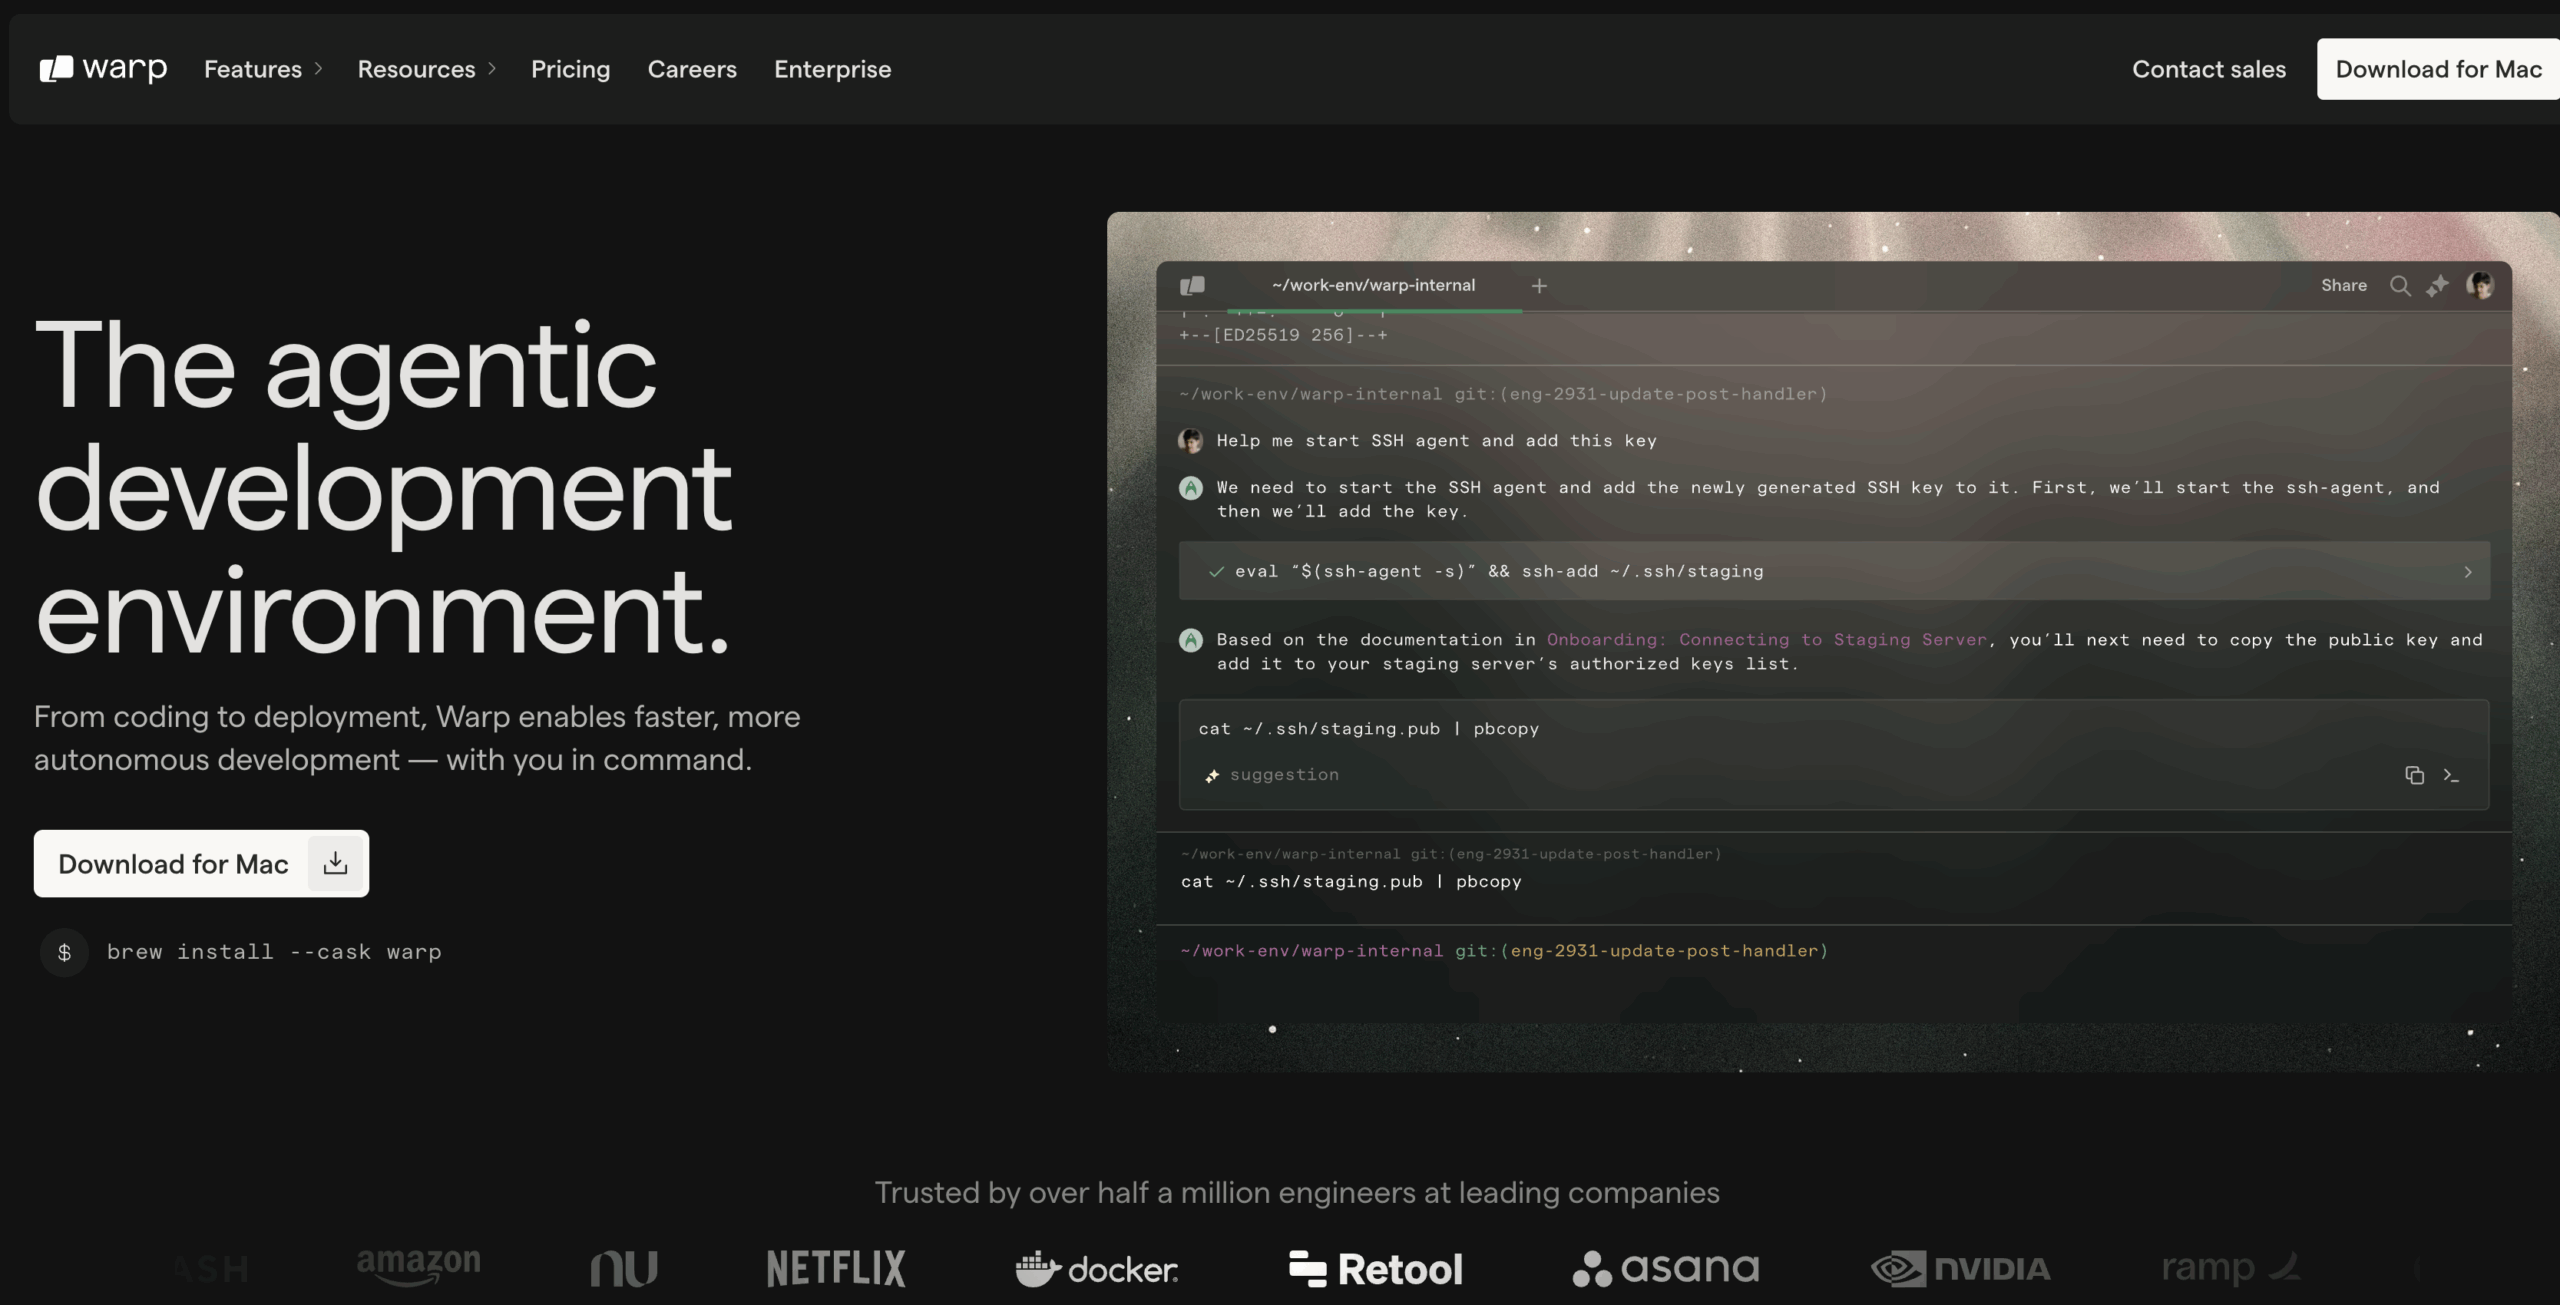Viewport: 2560px width, 1305px height.
Task: Click Warp icon in terminal tab bar
Action: (1192, 286)
